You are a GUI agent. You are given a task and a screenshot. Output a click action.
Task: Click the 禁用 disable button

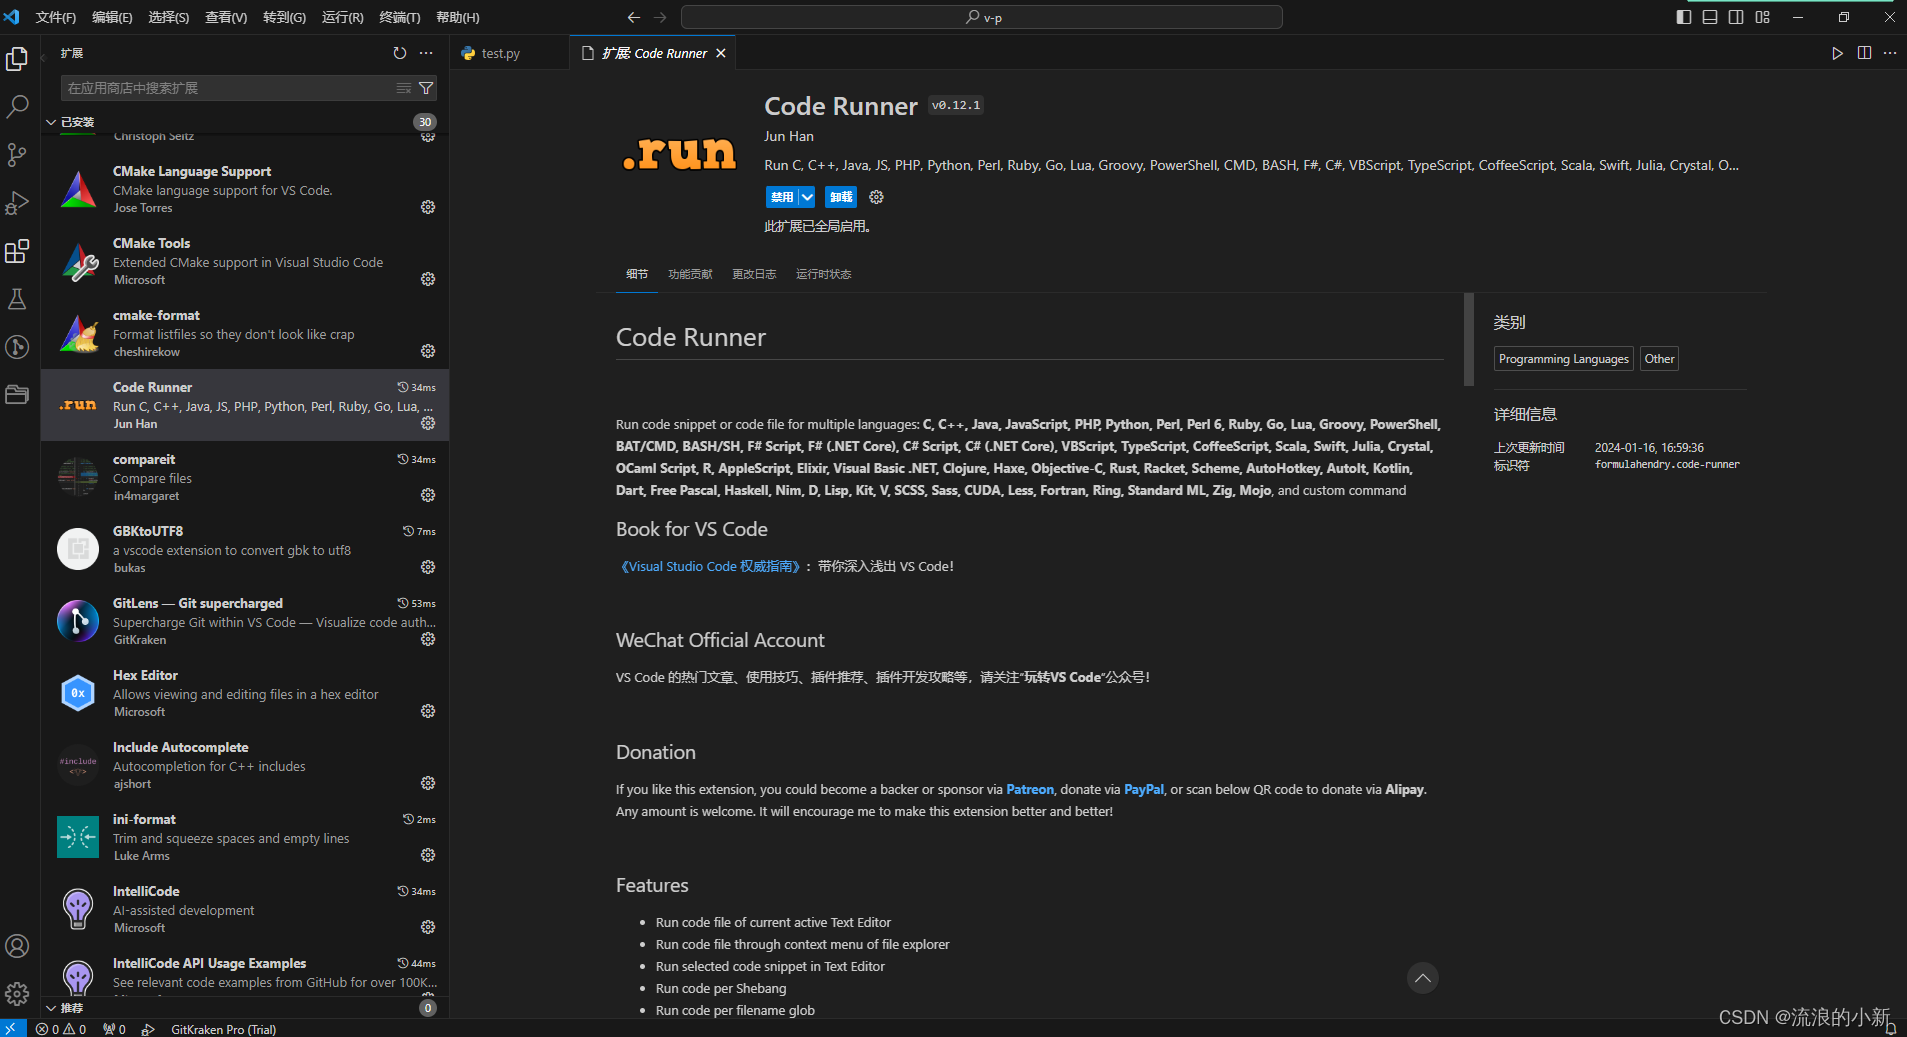coord(782,197)
